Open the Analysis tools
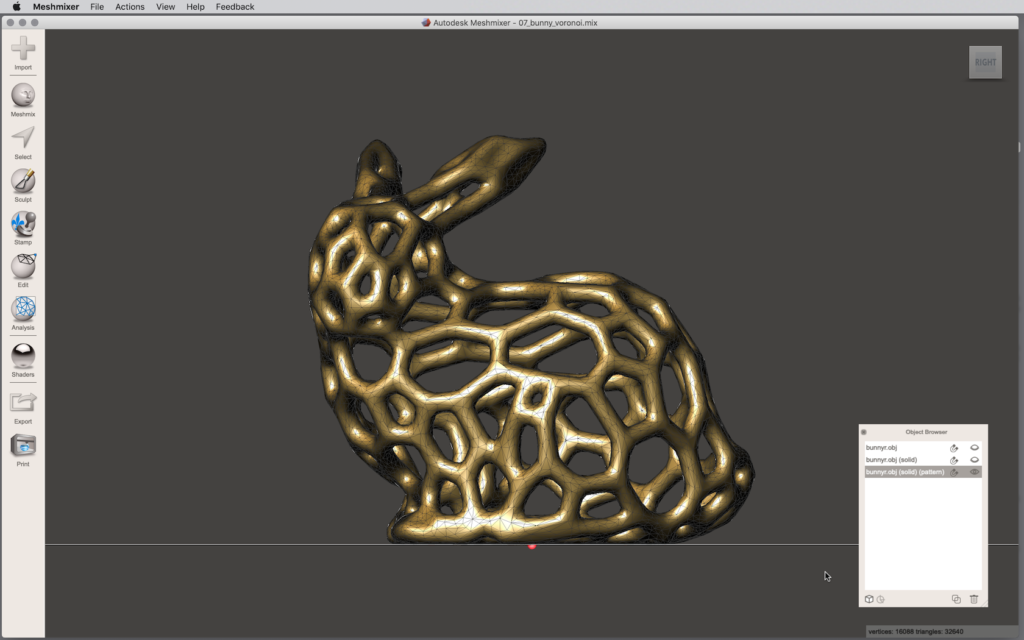1024x640 pixels. pos(23,309)
